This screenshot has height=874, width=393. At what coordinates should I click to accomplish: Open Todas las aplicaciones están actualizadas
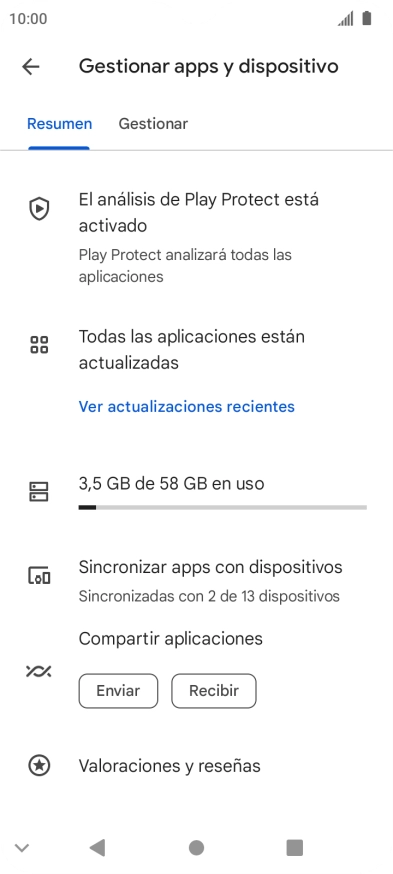[192, 349]
